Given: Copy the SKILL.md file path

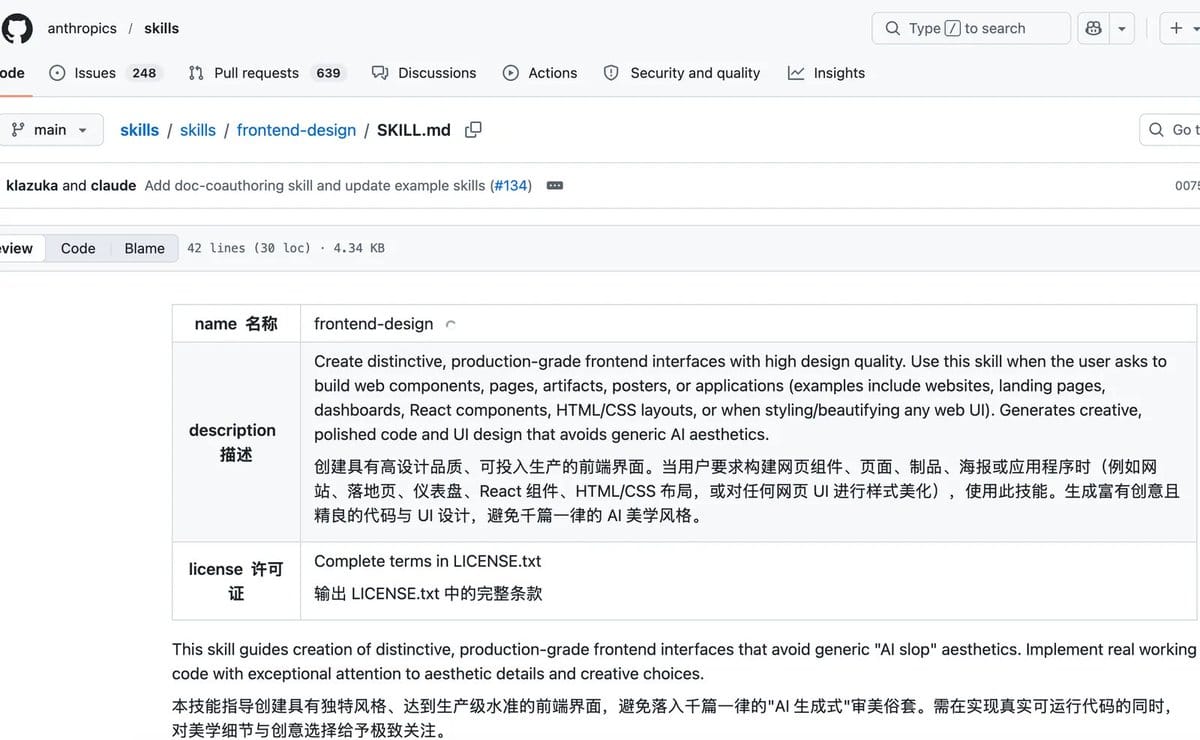Looking at the screenshot, I should 473,129.
